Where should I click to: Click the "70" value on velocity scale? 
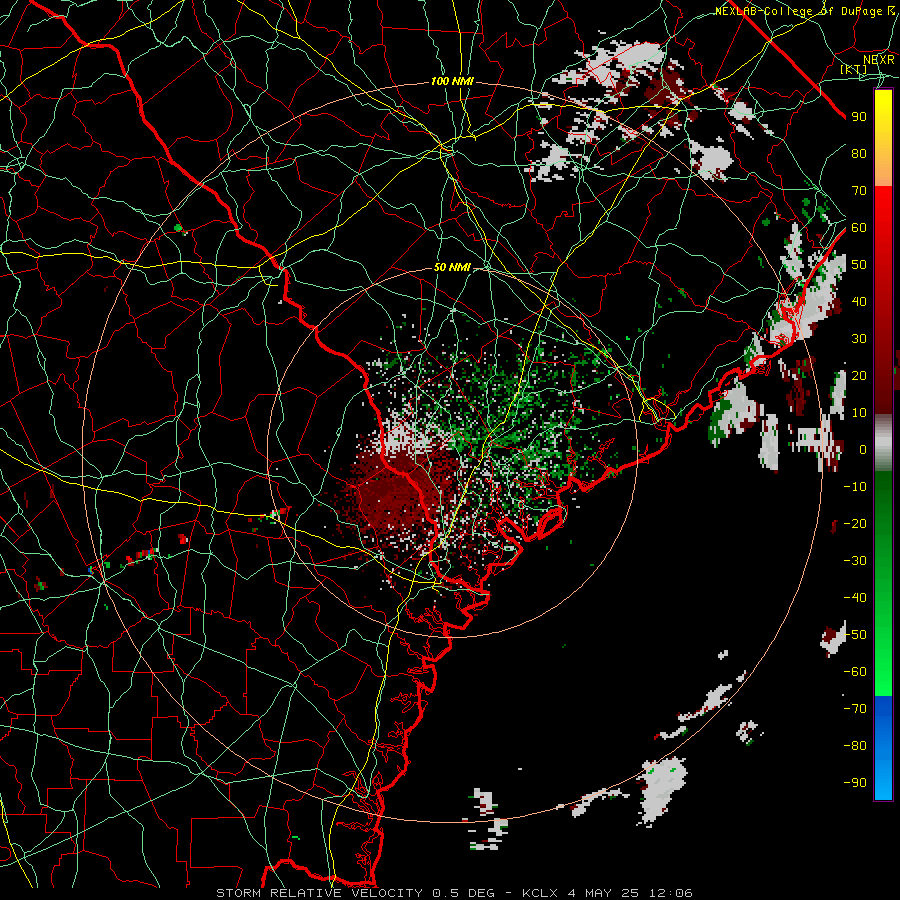[x=859, y=191]
